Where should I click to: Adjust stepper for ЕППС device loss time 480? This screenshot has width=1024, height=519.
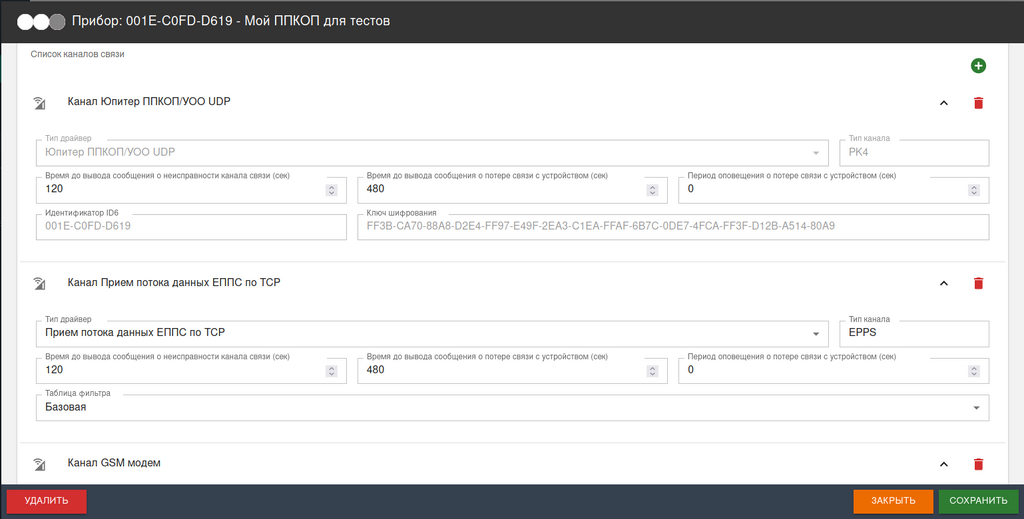[653, 370]
